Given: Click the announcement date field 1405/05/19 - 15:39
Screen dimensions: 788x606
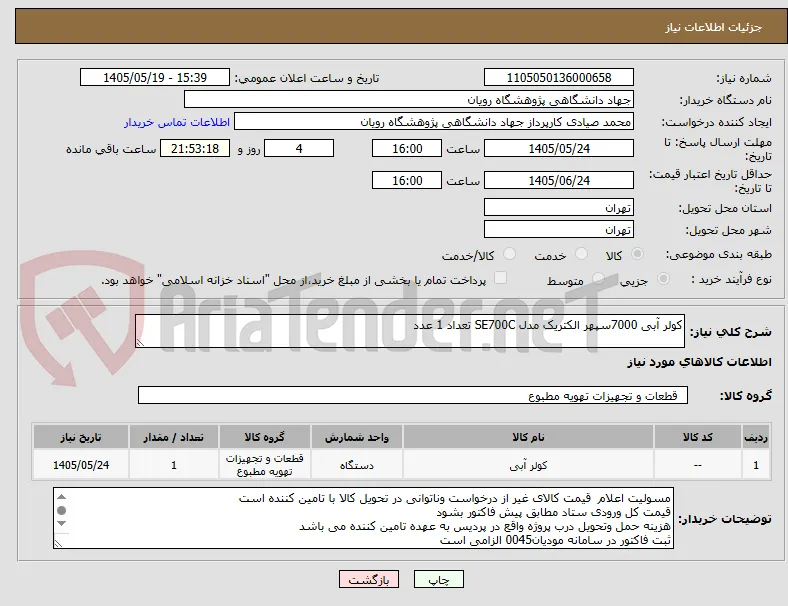Looking at the screenshot, I should pyautogui.click(x=155, y=77).
